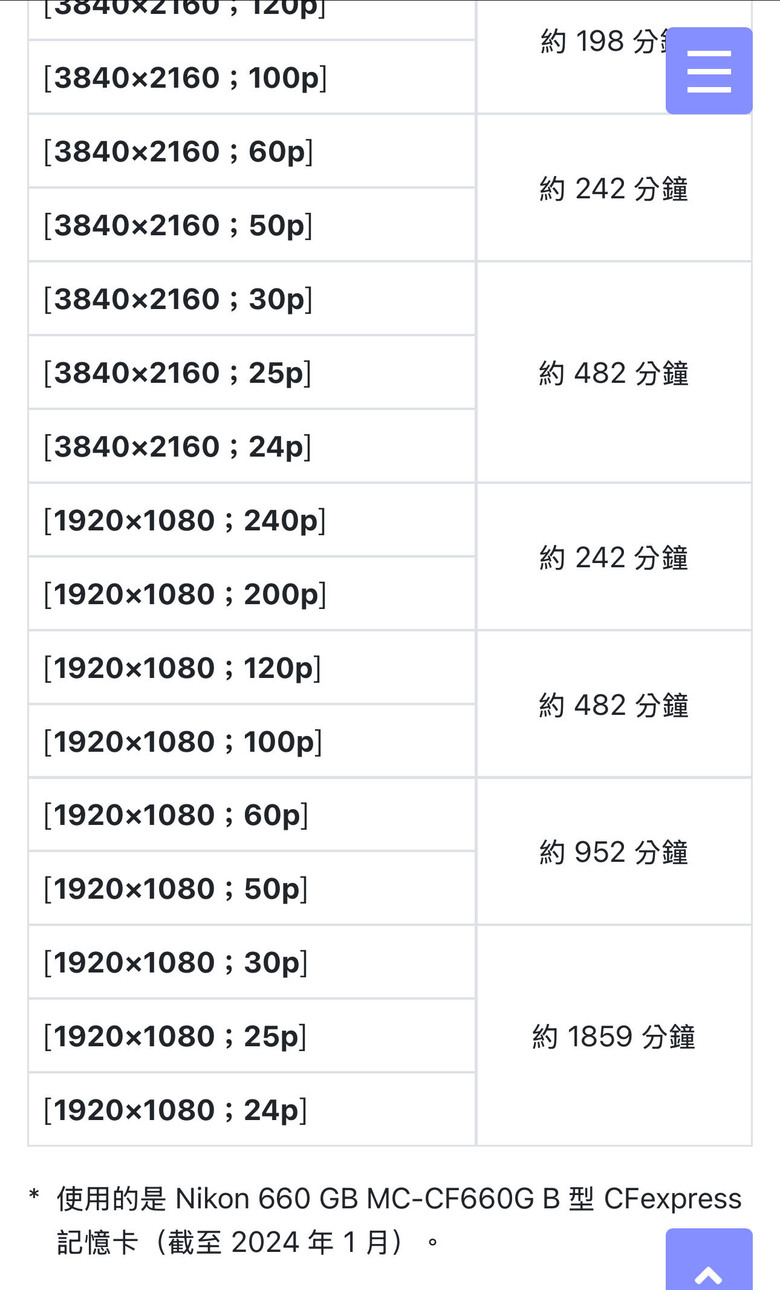Click the Nikon MC-CF660G footnote text
Viewport: 780px width, 1290px height.
398,1220
